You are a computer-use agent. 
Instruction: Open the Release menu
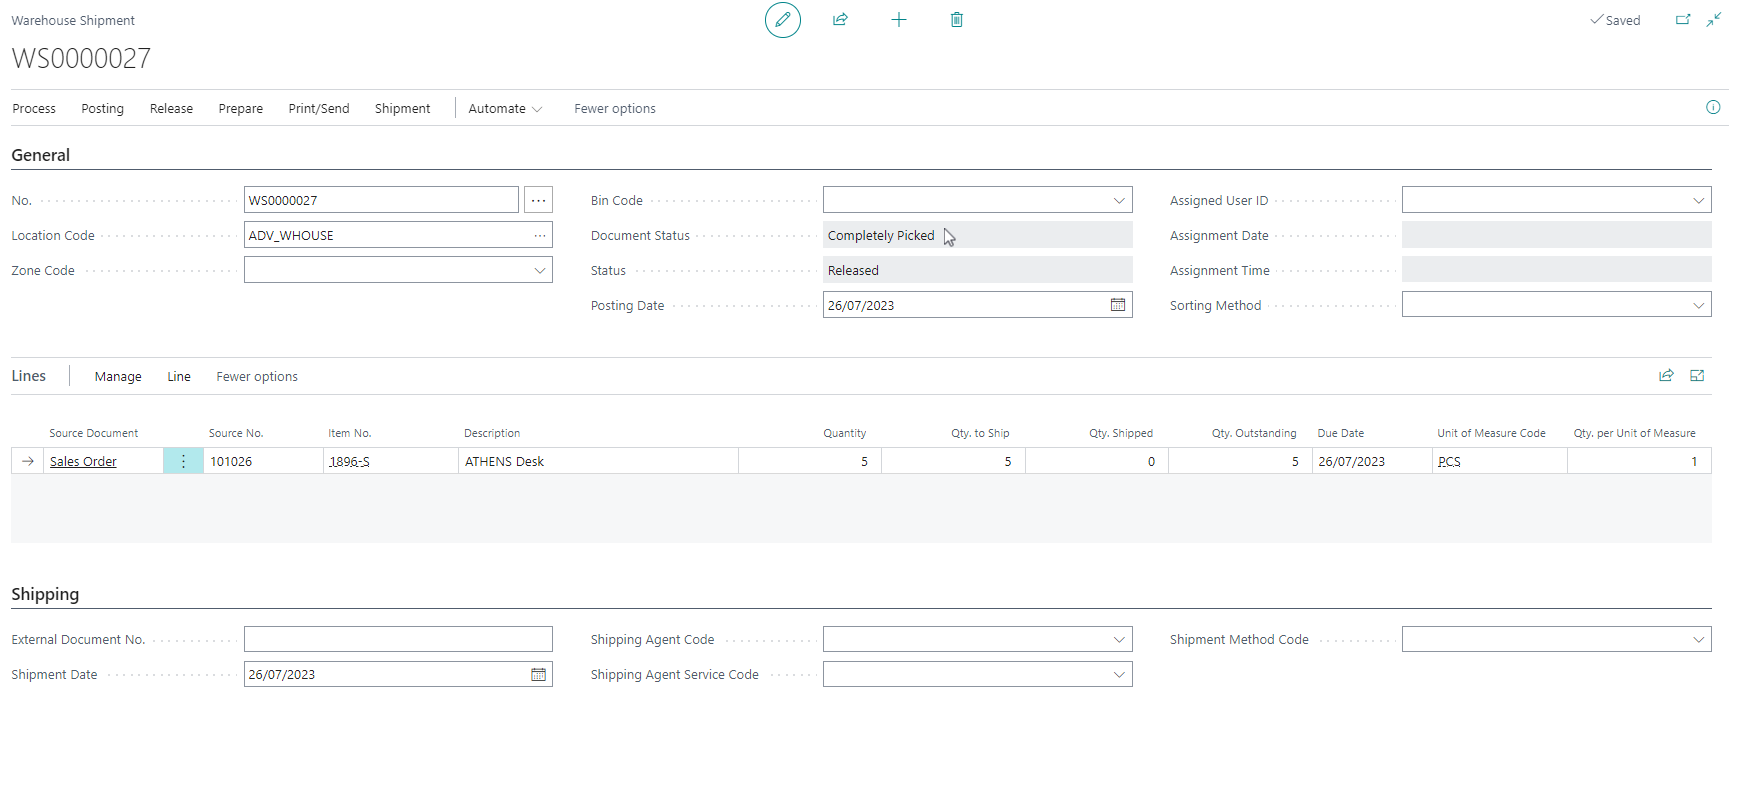point(171,108)
